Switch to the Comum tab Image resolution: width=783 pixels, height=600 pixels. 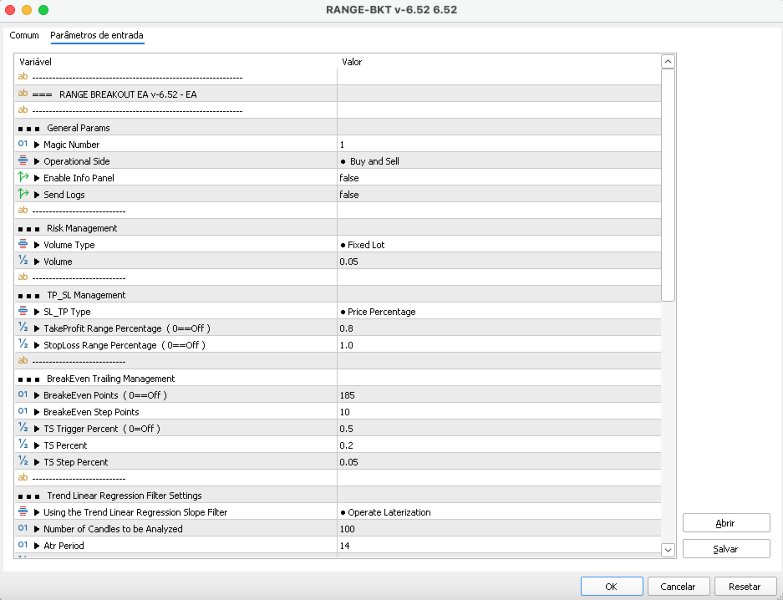(x=24, y=35)
